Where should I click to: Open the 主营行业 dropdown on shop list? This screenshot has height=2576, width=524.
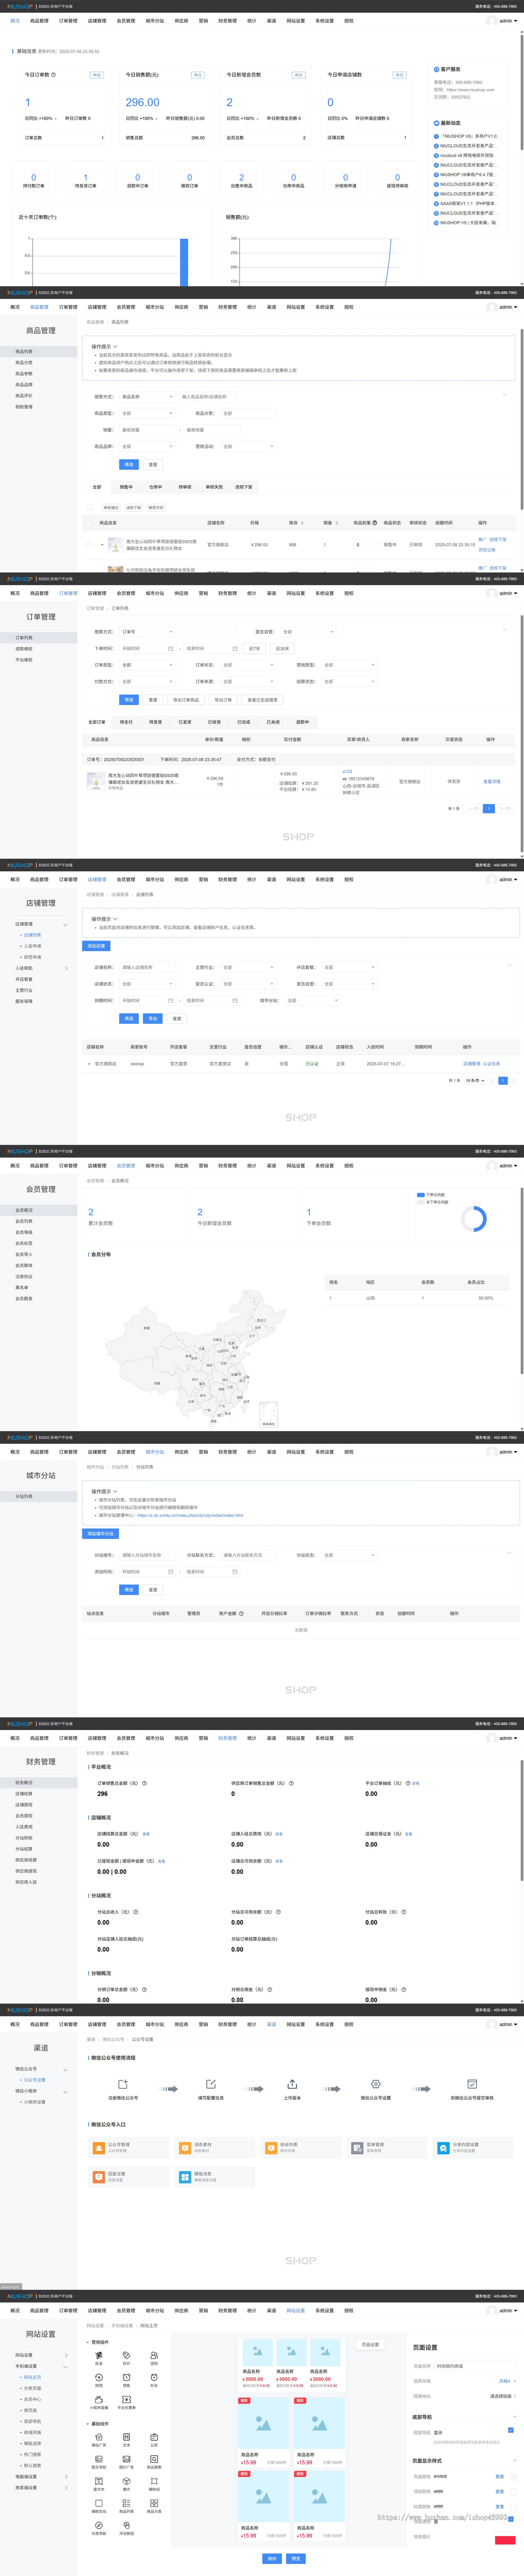pos(248,967)
